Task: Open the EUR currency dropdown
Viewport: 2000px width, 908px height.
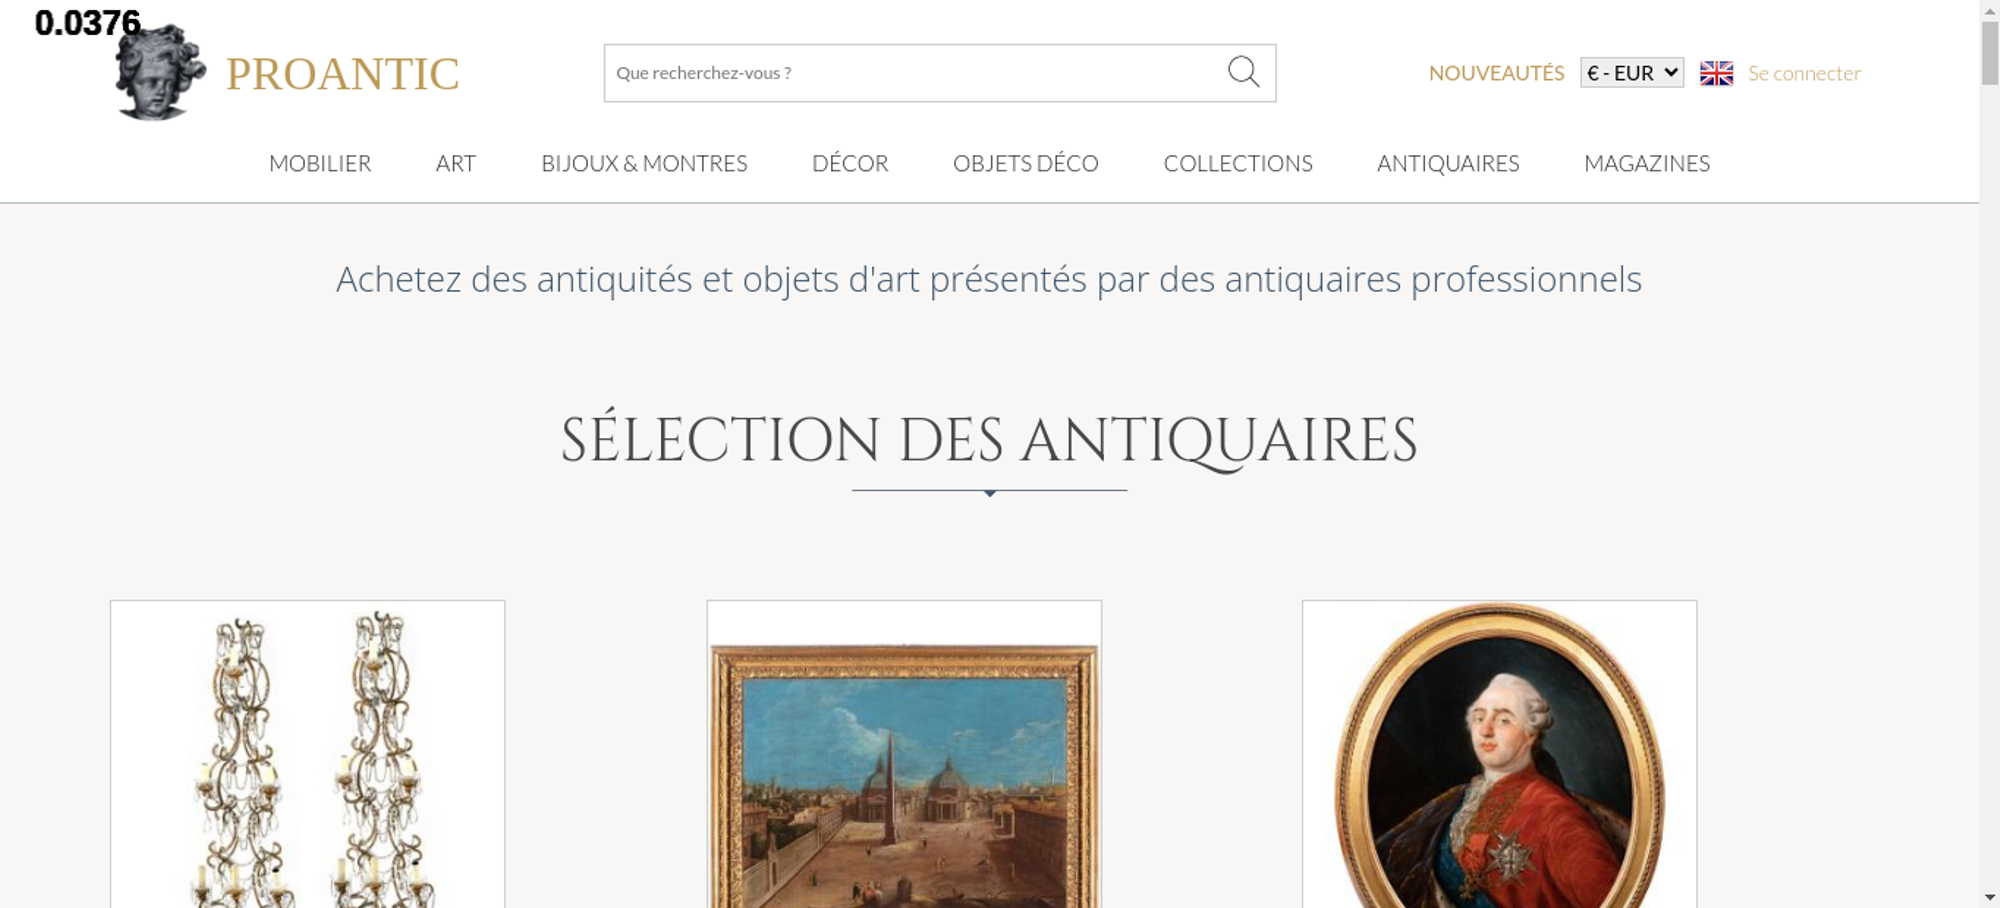Action: click(1632, 73)
